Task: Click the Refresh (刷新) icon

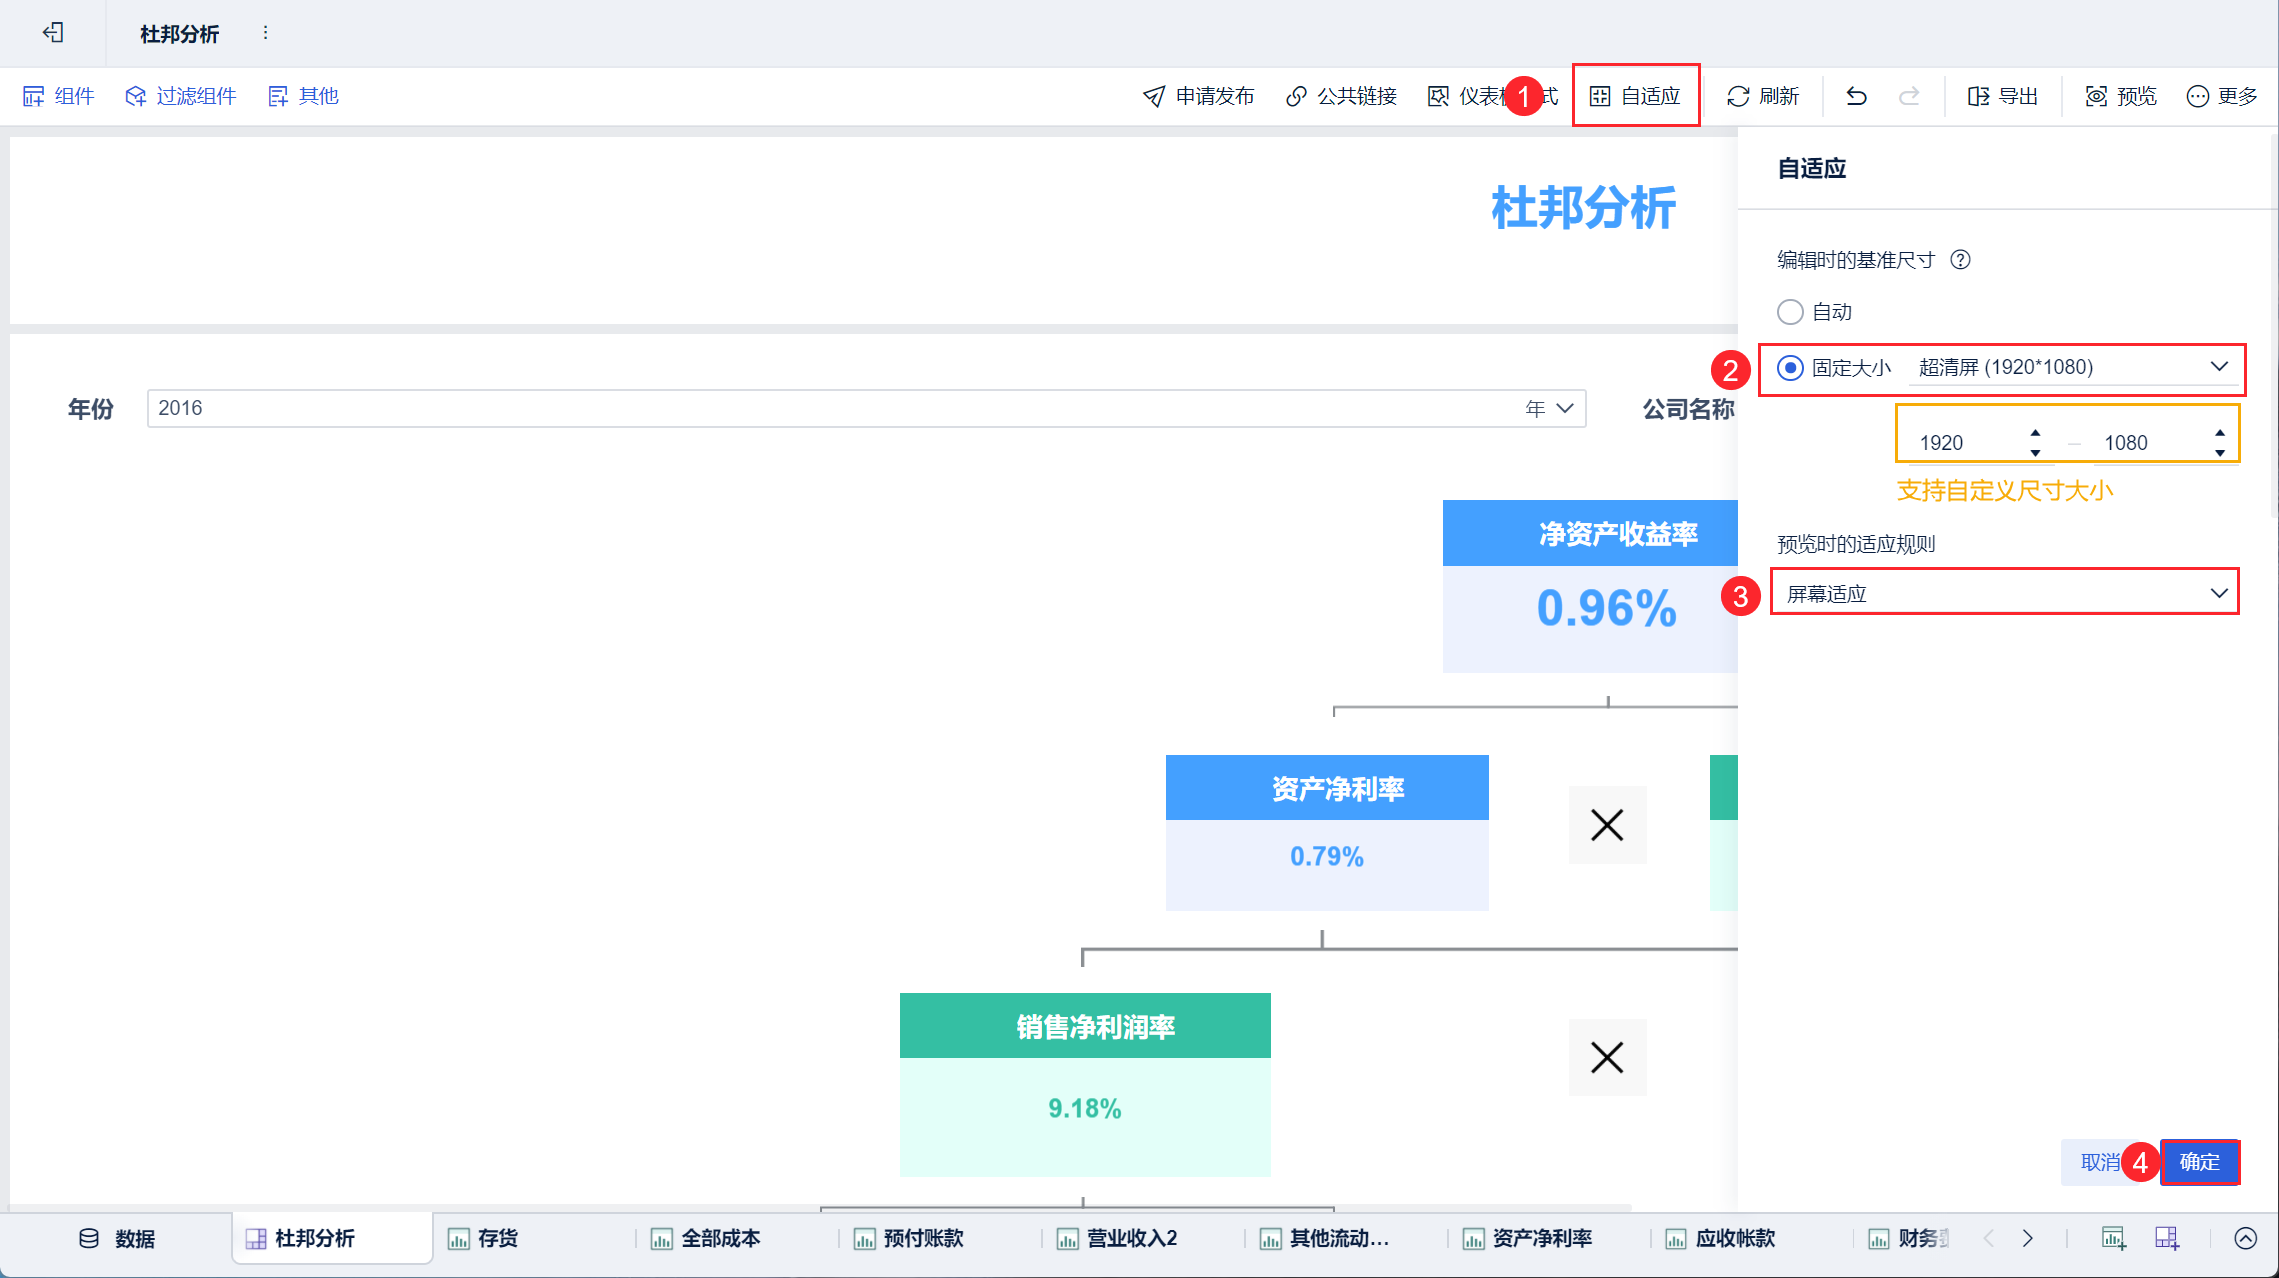Action: [1738, 96]
